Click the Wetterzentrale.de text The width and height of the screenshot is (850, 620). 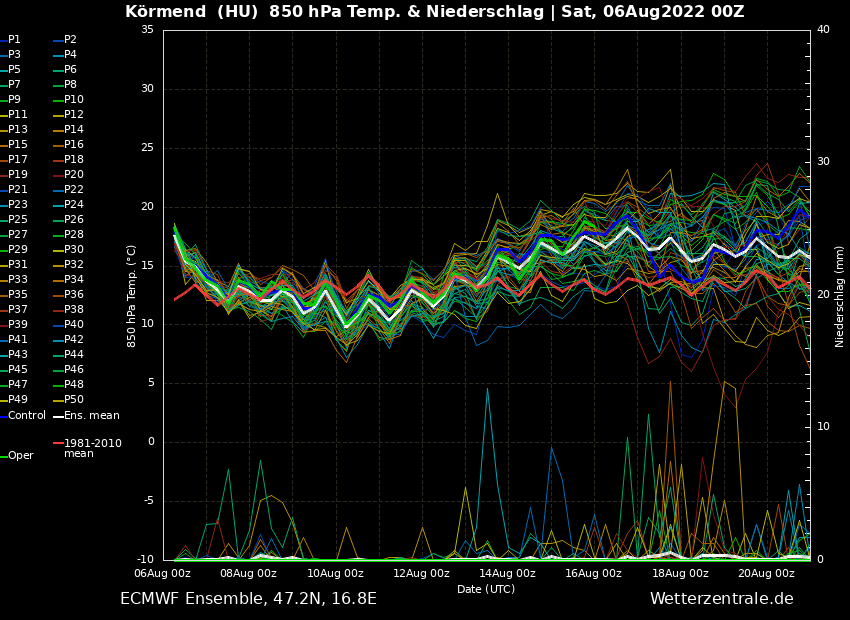tap(721, 599)
